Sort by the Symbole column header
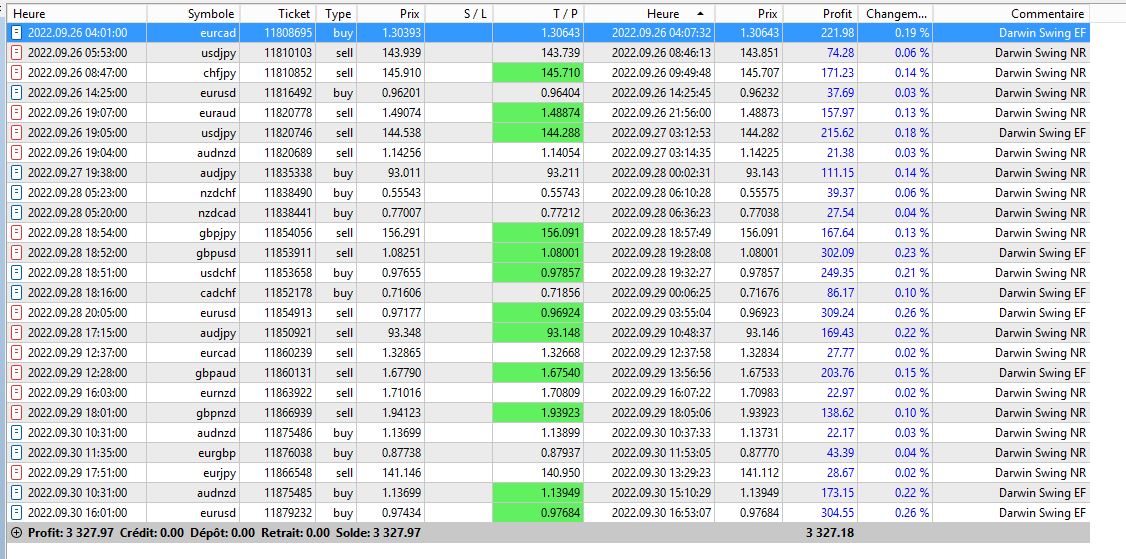This screenshot has height=559, width=1126. [x=194, y=14]
